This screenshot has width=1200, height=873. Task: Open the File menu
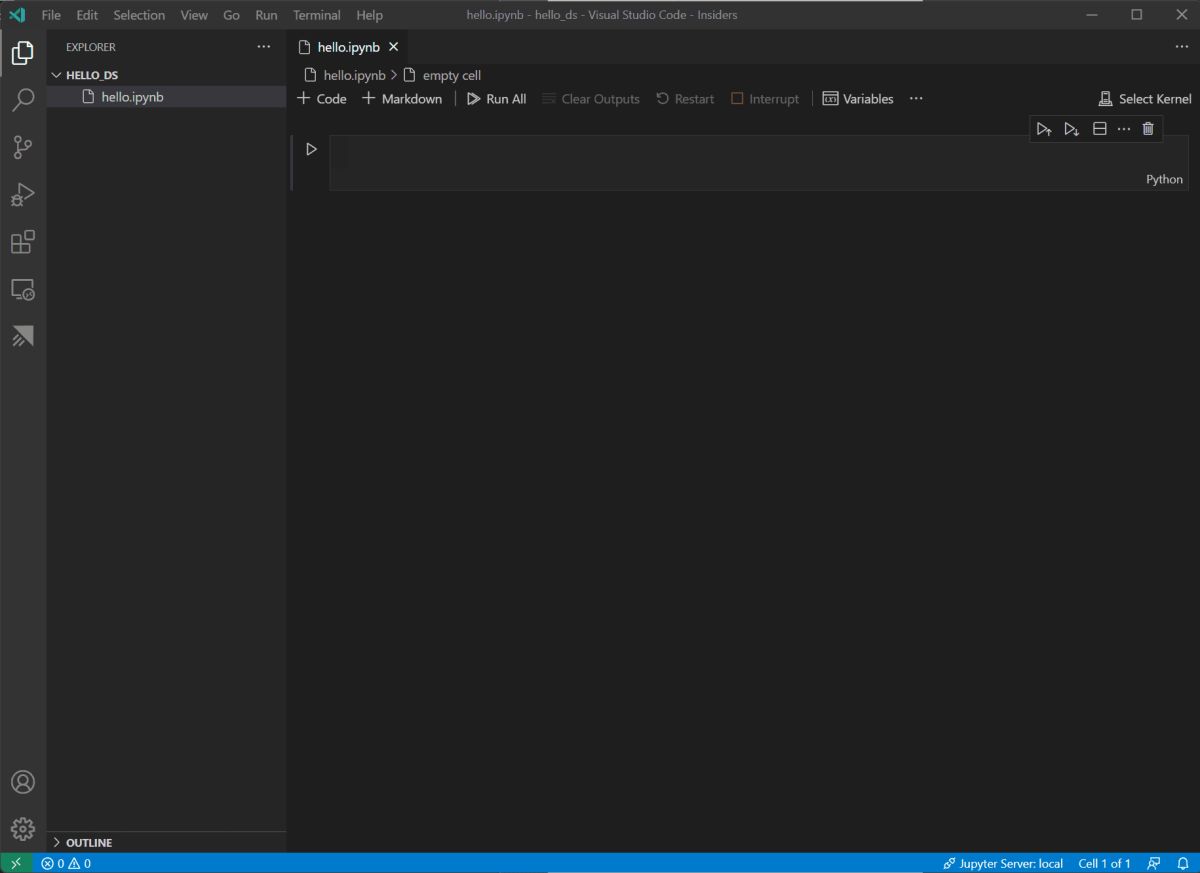pyautogui.click(x=51, y=15)
